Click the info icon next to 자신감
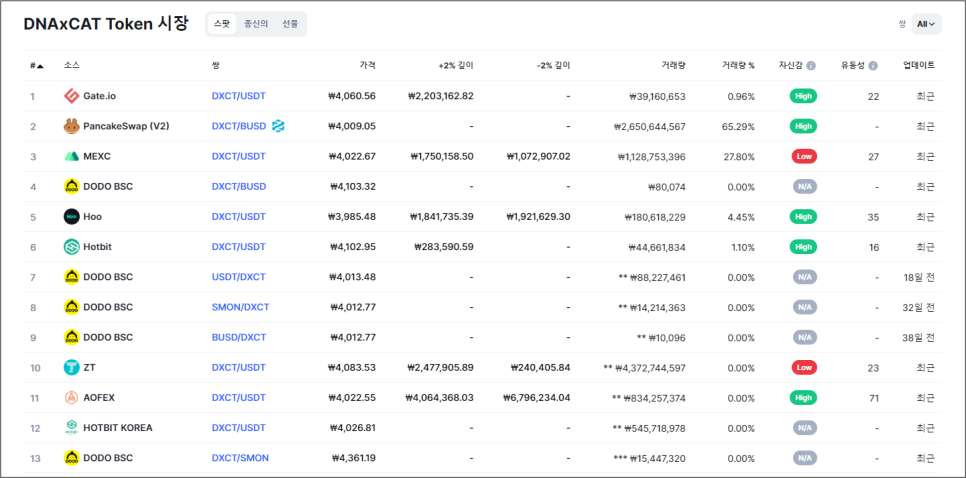966x478 pixels. pyautogui.click(x=811, y=66)
